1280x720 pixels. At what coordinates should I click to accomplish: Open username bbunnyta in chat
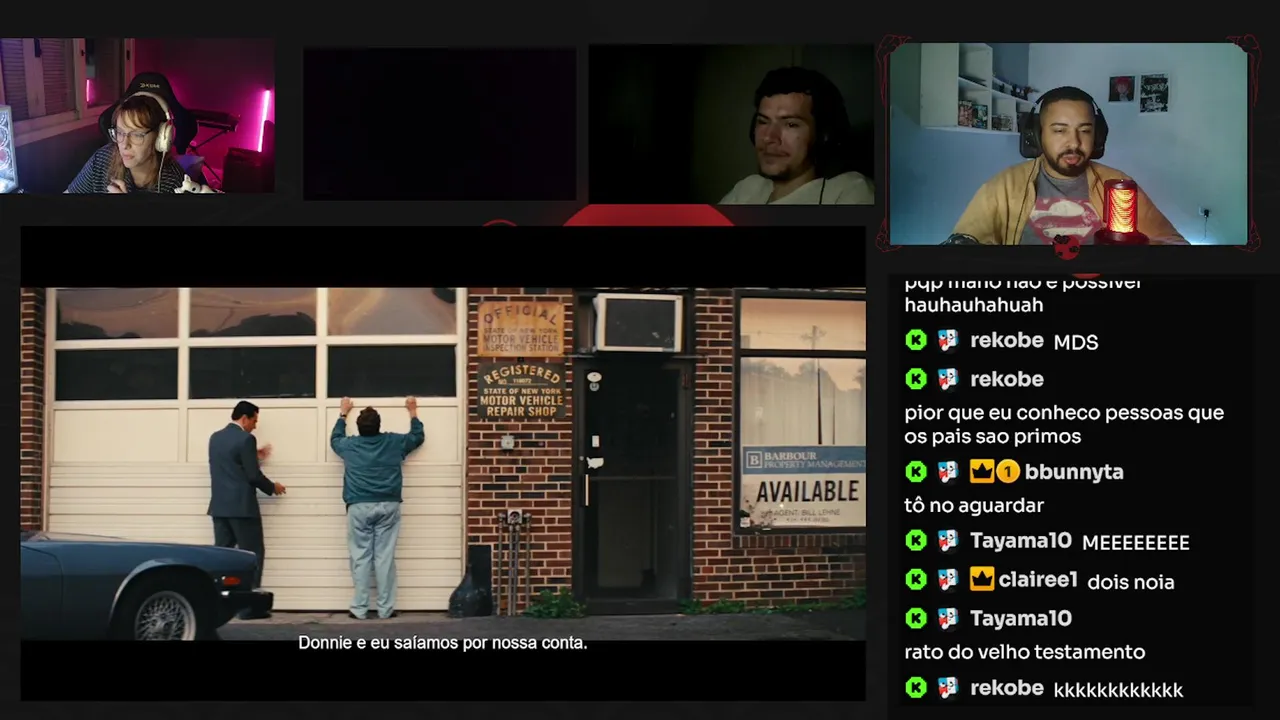click(x=1074, y=471)
